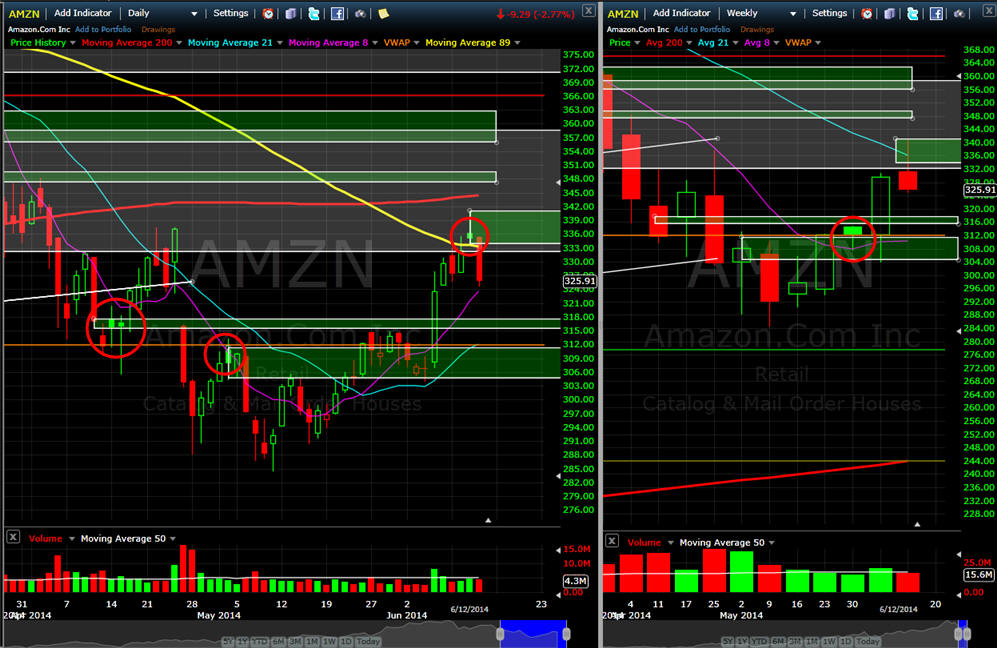Close the Daily chart window
997x648 pixels.
(x=589, y=11)
